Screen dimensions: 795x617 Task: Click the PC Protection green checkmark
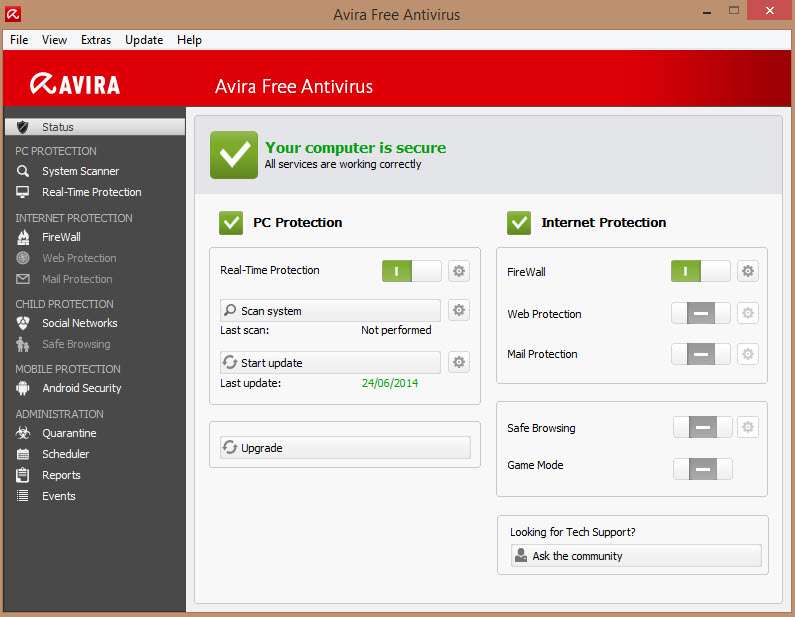pyautogui.click(x=231, y=223)
